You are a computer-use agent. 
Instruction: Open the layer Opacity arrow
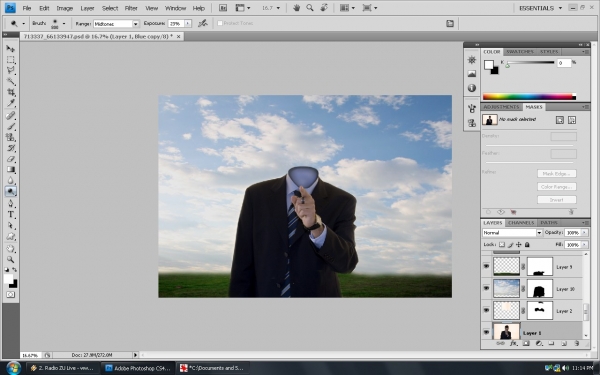pos(584,233)
